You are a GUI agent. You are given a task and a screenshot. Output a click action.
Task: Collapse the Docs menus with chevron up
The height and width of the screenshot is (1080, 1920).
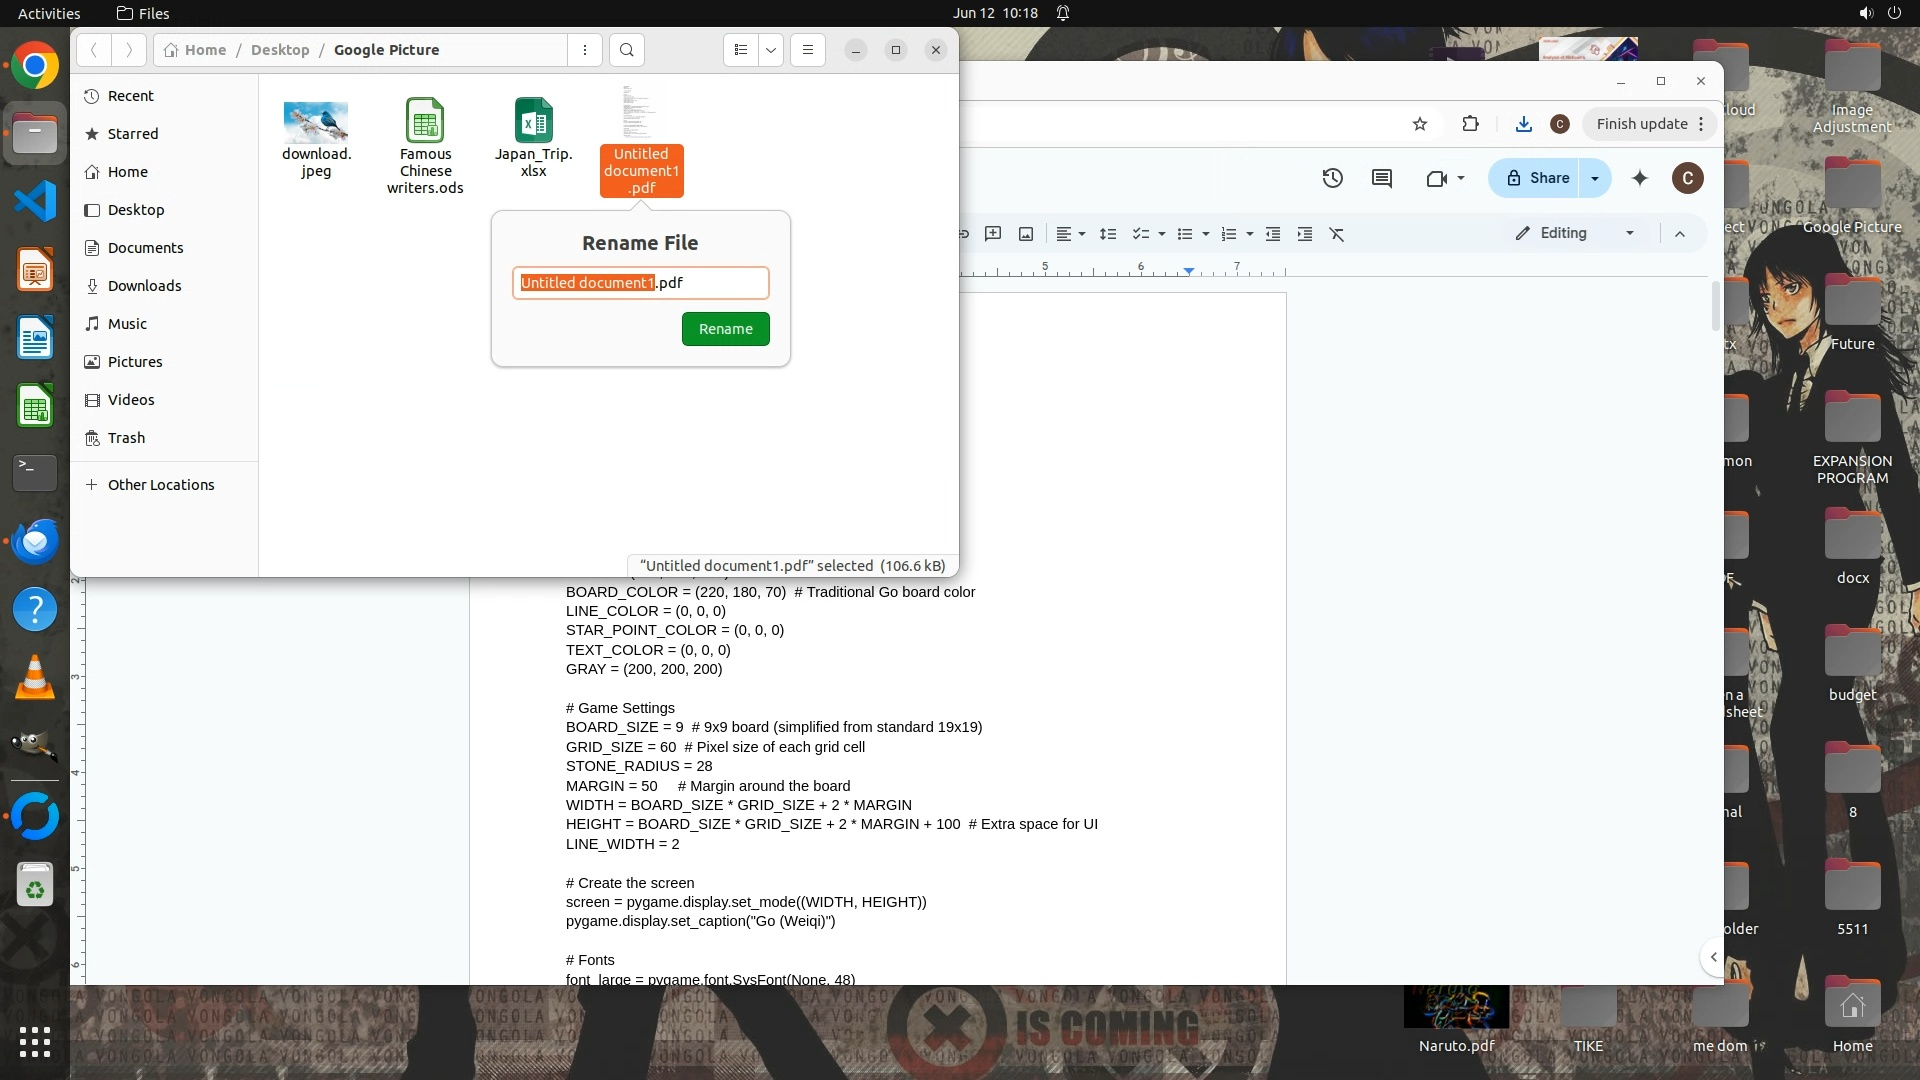pyautogui.click(x=1680, y=234)
